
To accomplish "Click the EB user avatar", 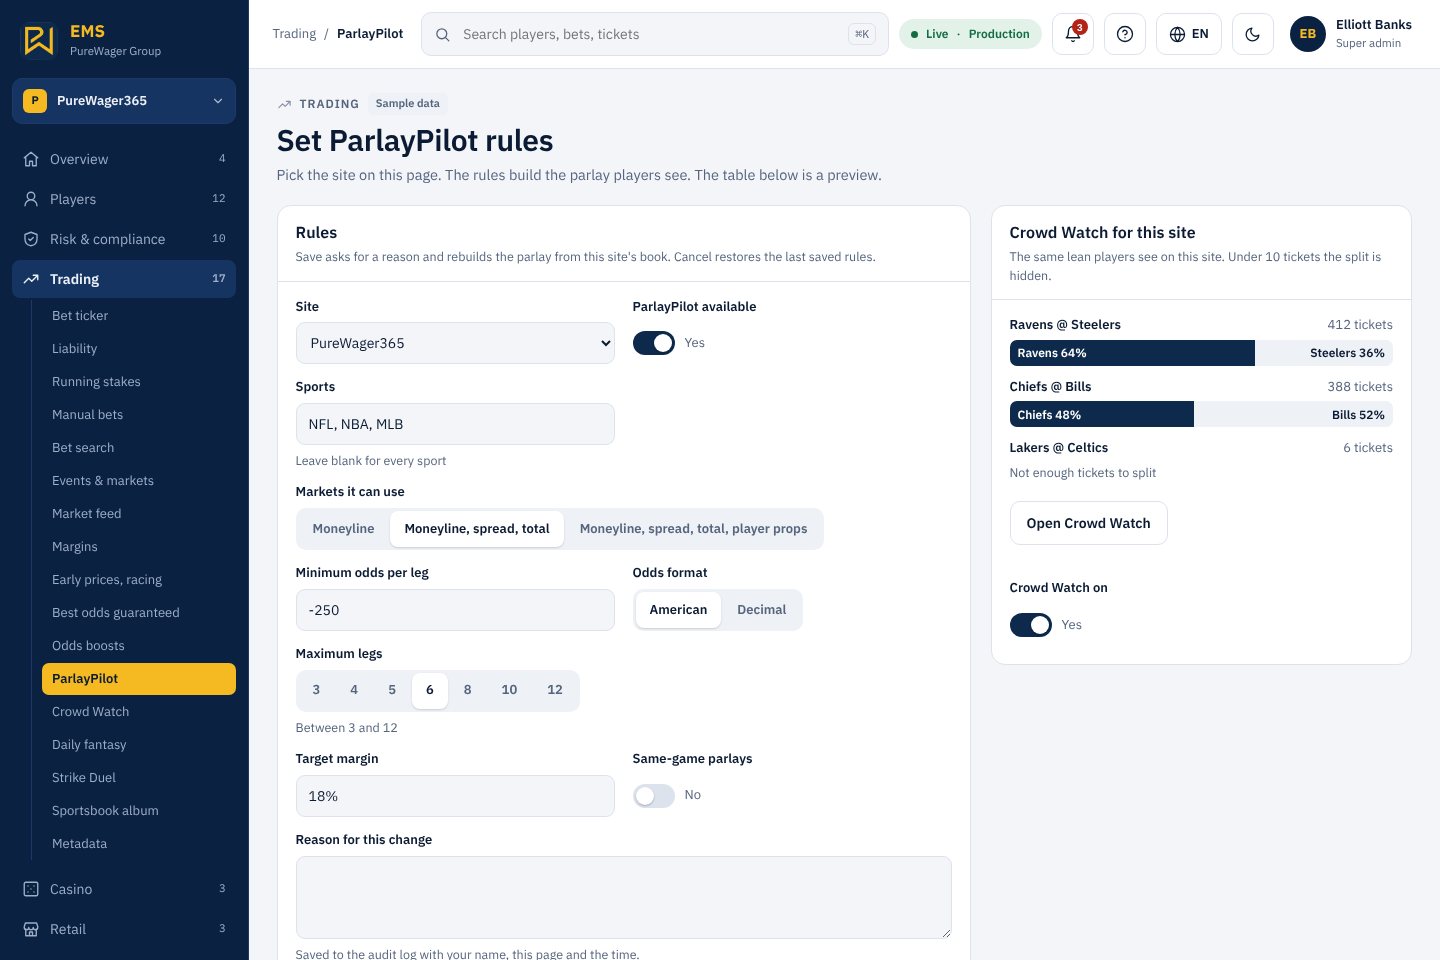I will coord(1308,34).
